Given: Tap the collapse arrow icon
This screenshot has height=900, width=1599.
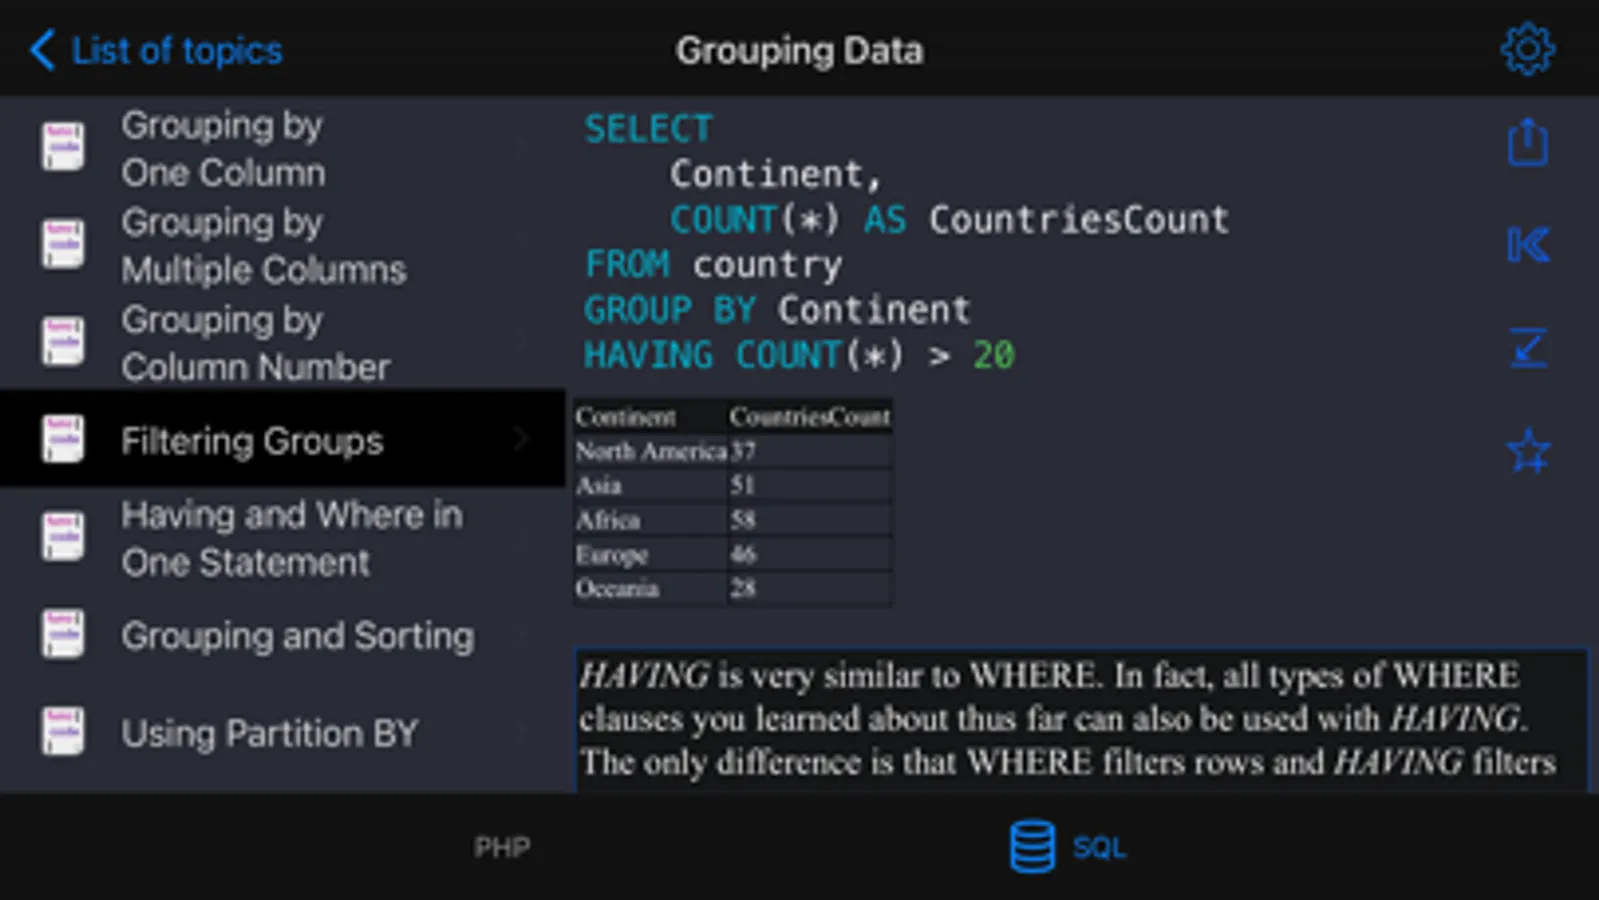Looking at the screenshot, I should (1528, 348).
